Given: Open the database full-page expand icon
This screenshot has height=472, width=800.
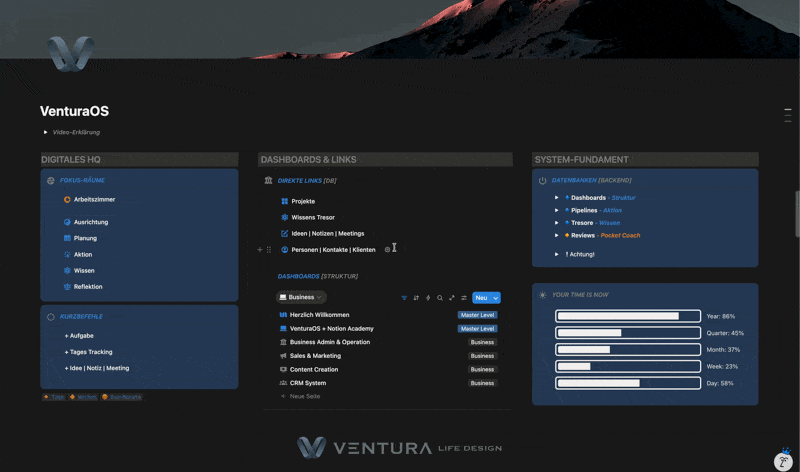Looking at the screenshot, I should 452,298.
